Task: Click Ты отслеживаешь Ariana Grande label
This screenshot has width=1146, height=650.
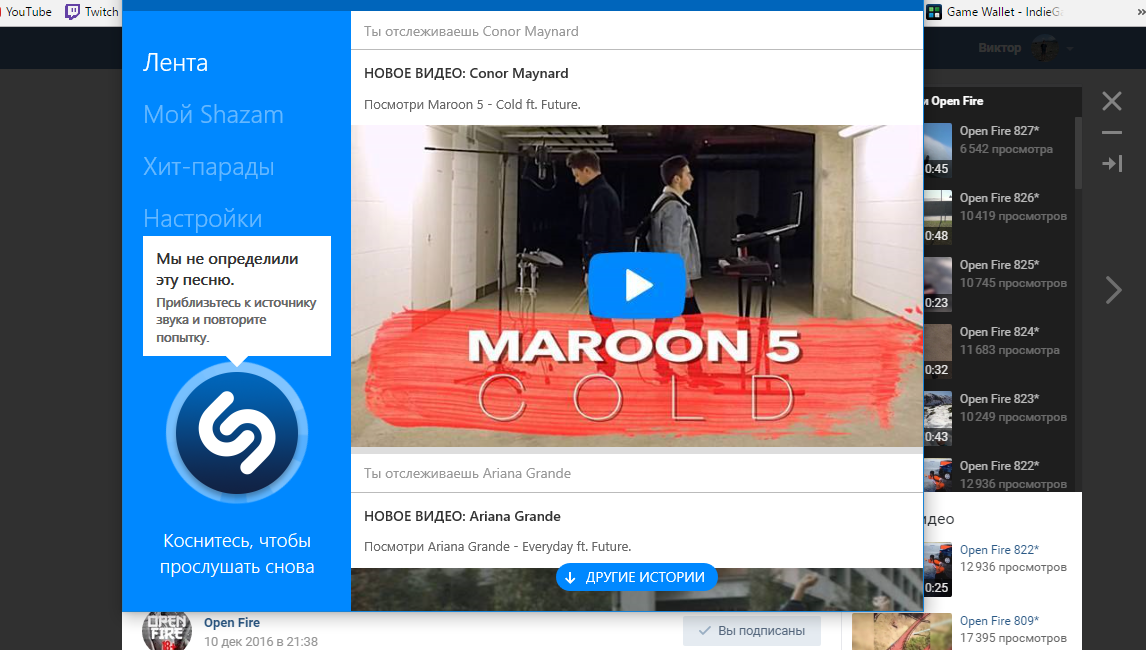Action: 468,473
